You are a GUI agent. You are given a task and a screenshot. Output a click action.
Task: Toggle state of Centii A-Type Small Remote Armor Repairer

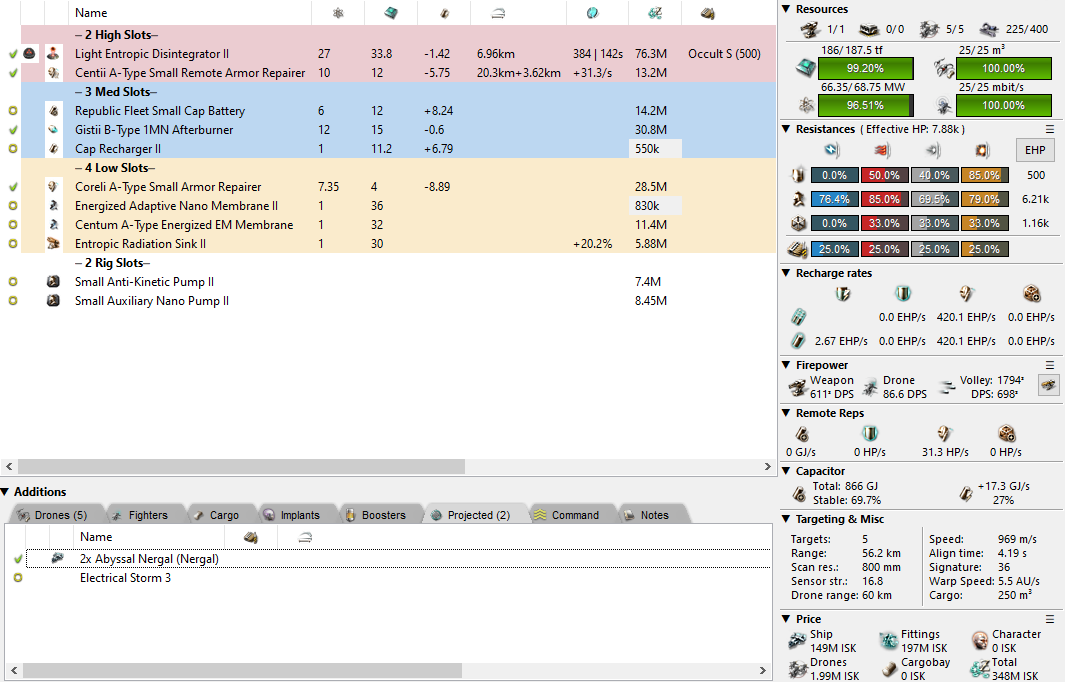13,73
